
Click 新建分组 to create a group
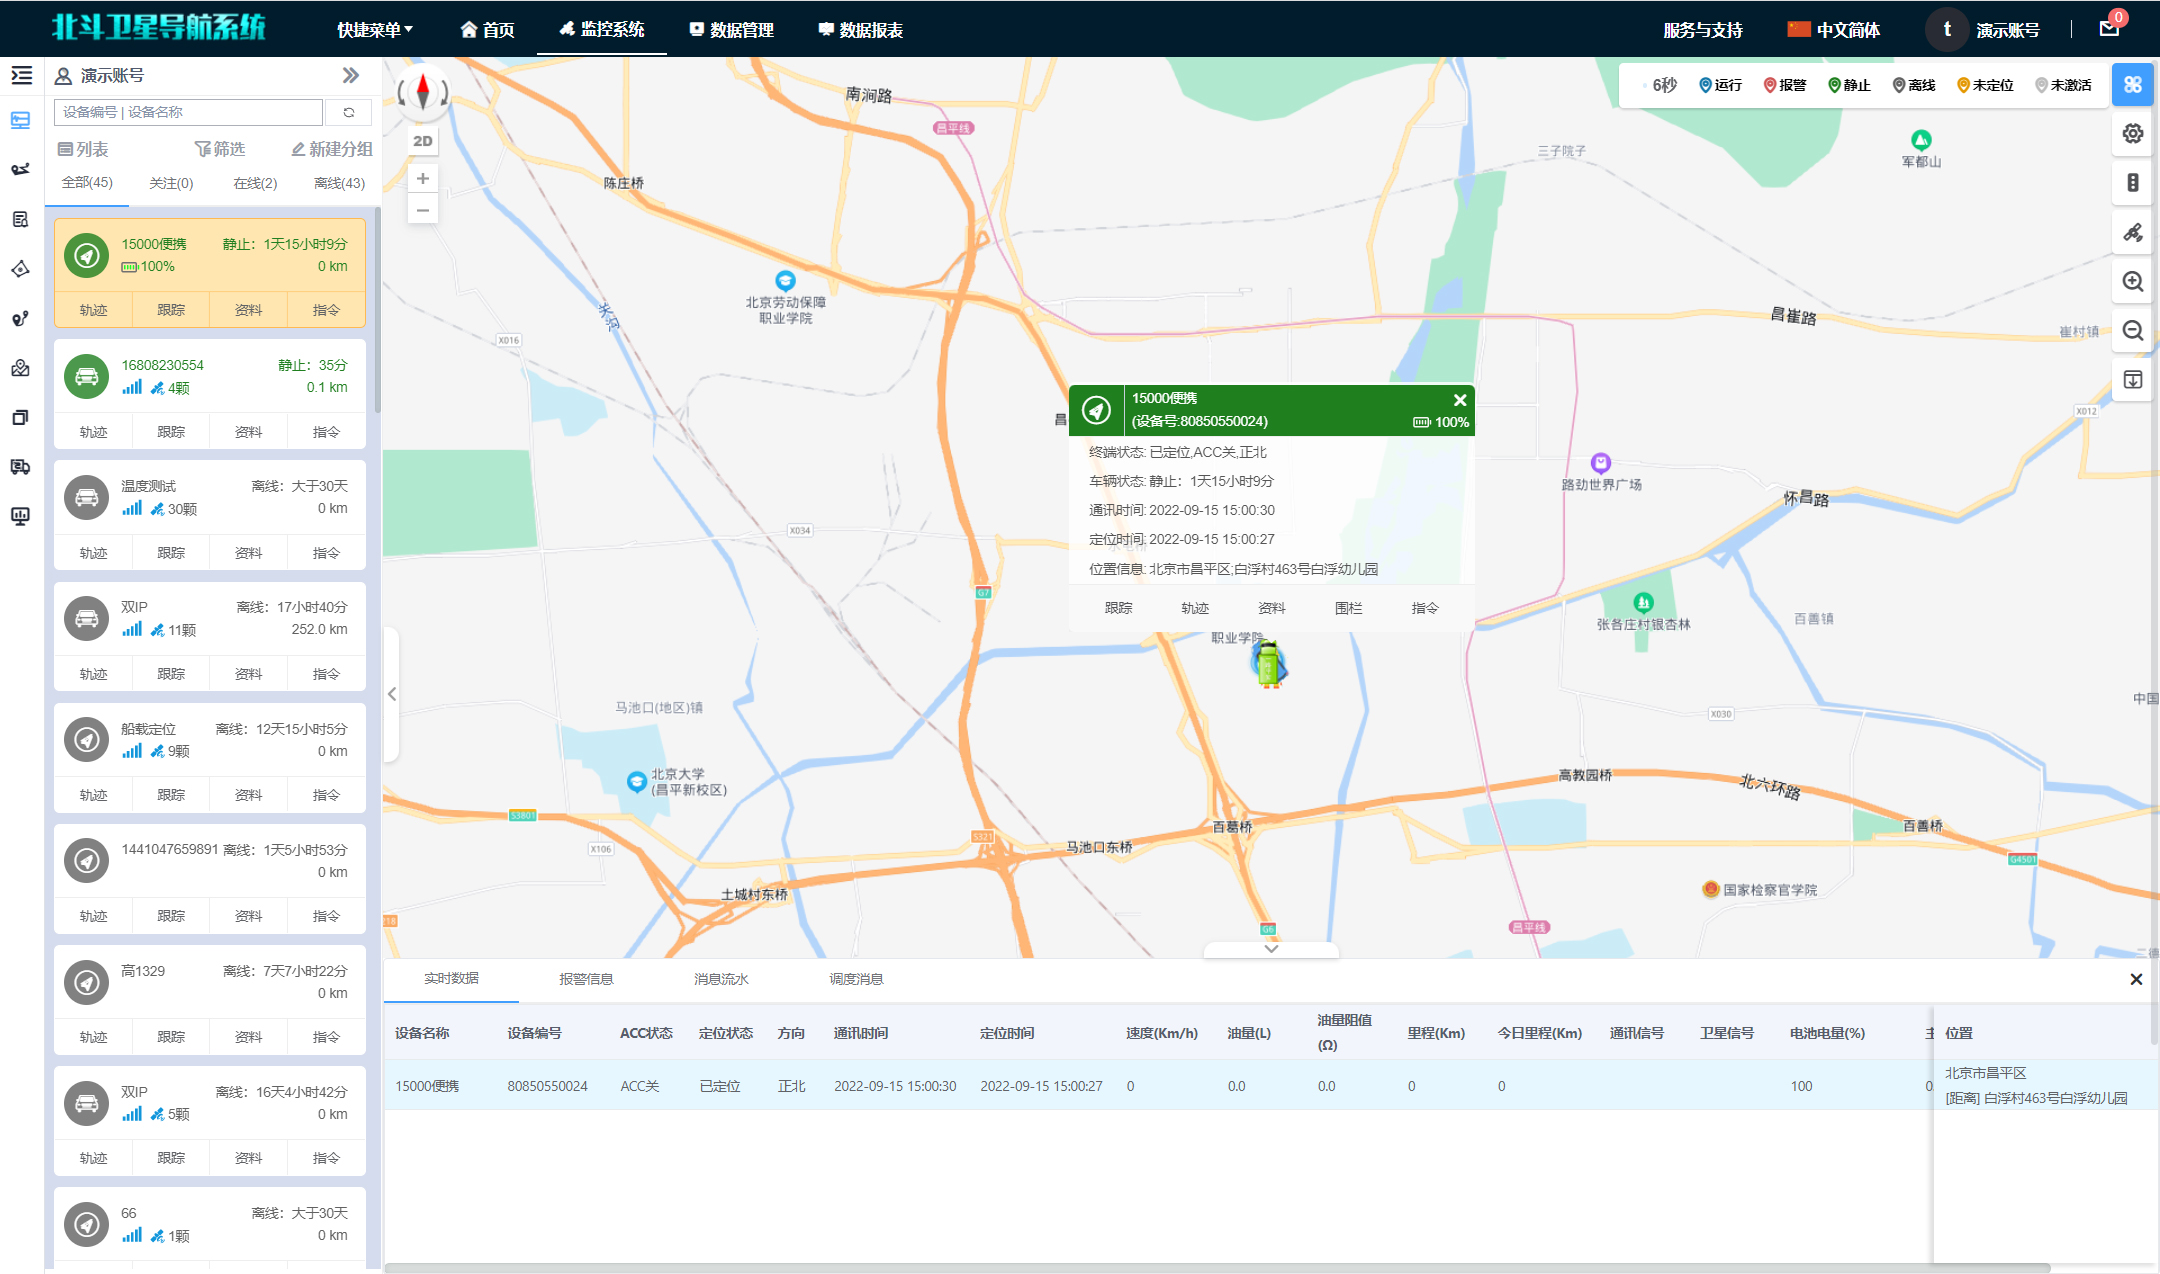(x=331, y=149)
